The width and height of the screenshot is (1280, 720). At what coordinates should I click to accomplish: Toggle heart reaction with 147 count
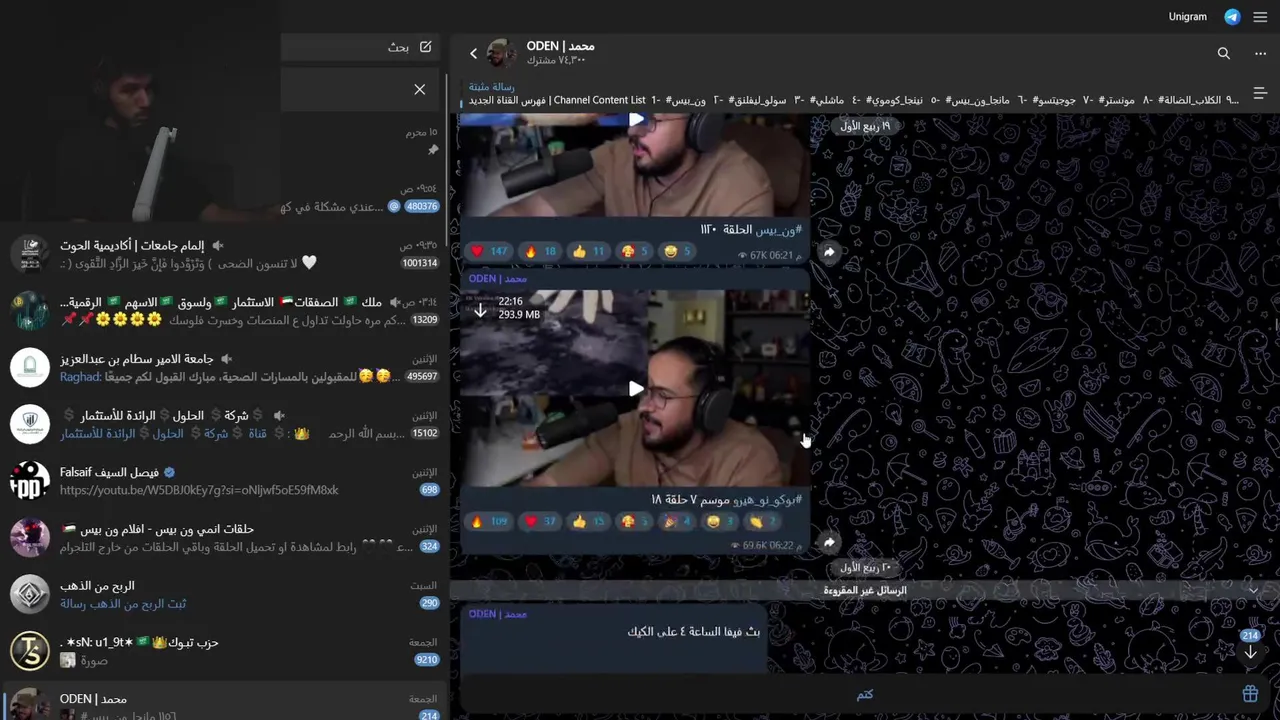(489, 251)
